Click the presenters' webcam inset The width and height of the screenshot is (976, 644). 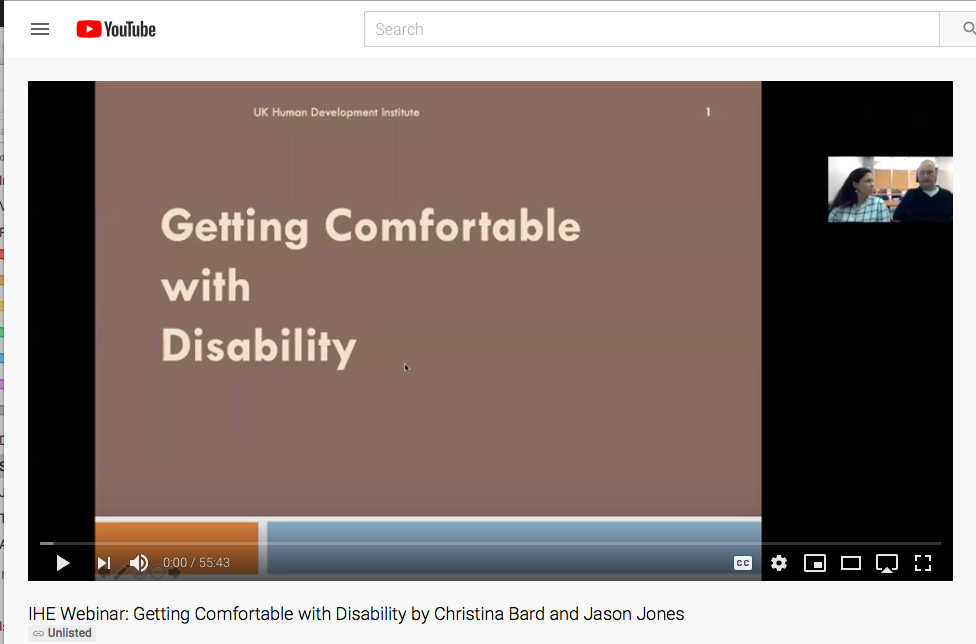(890, 188)
